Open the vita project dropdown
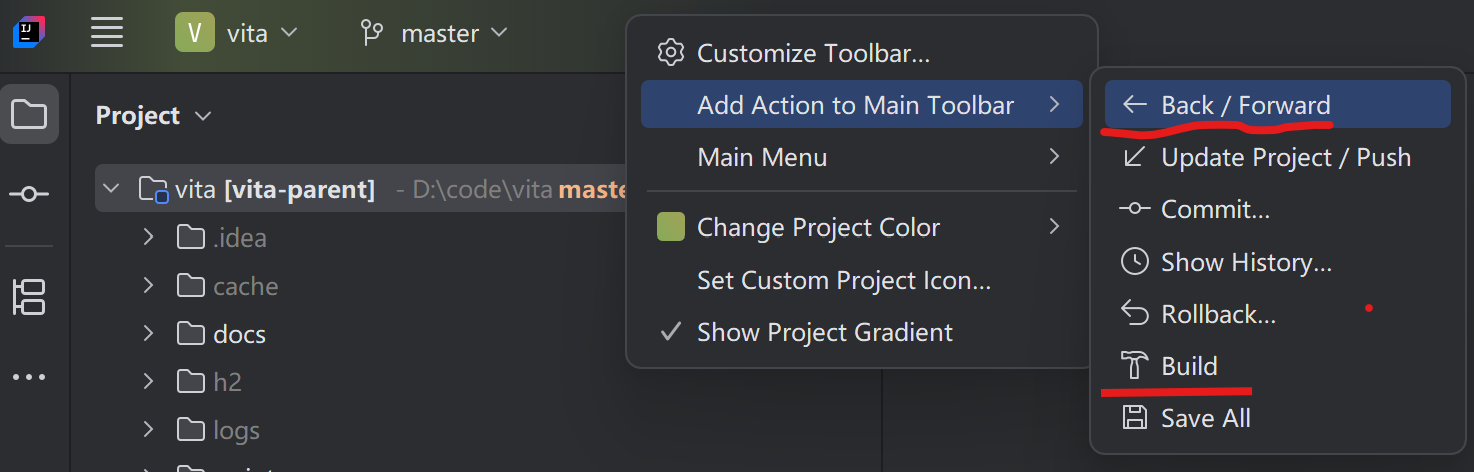The height and width of the screenshot is (472, 1474). [x=237, y=33]
